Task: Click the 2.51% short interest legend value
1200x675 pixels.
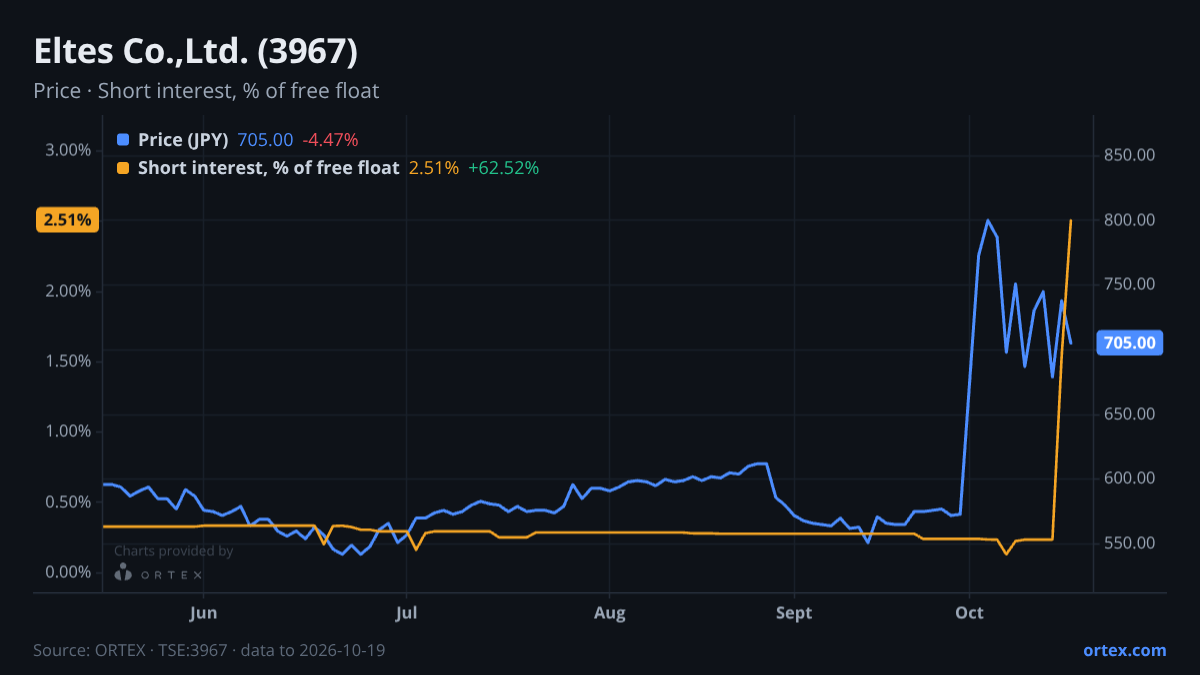Action: coord(434,168)
